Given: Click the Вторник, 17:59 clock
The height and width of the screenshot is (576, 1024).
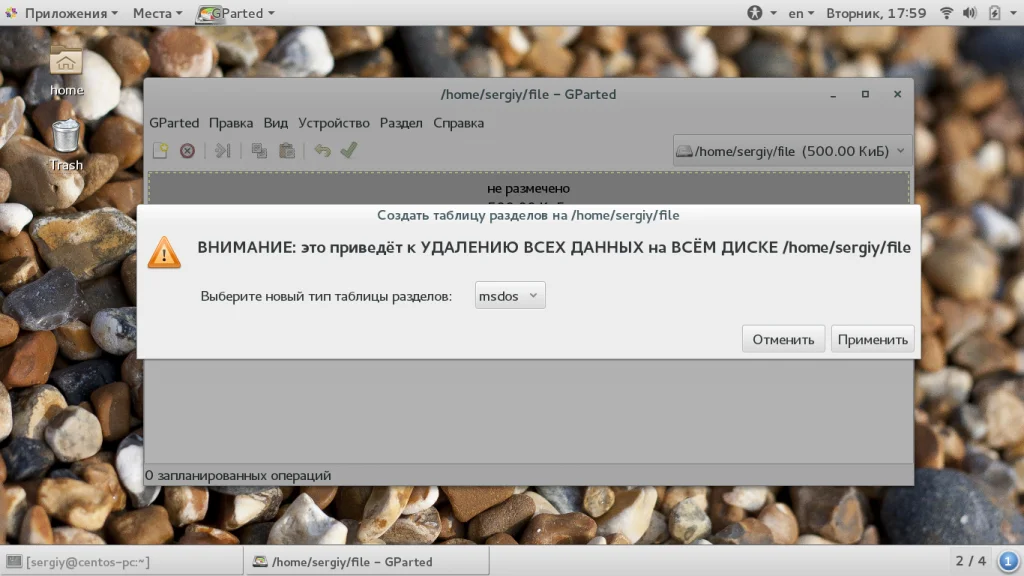Looking at the screenshot, I should point(876,13).
